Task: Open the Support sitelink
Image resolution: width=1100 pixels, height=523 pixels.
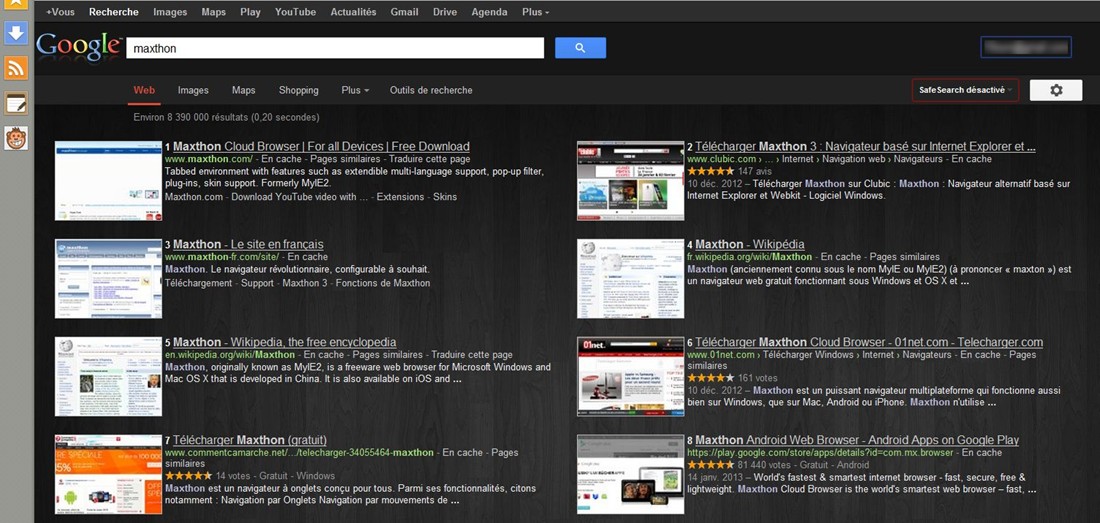Action: (257, 283)
